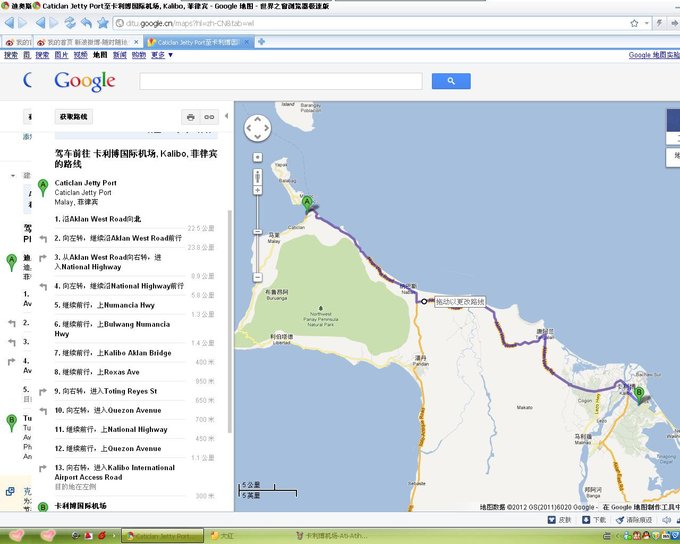
Task: Click the first blue back arrow in the toolbar
Action: point(9,23)
